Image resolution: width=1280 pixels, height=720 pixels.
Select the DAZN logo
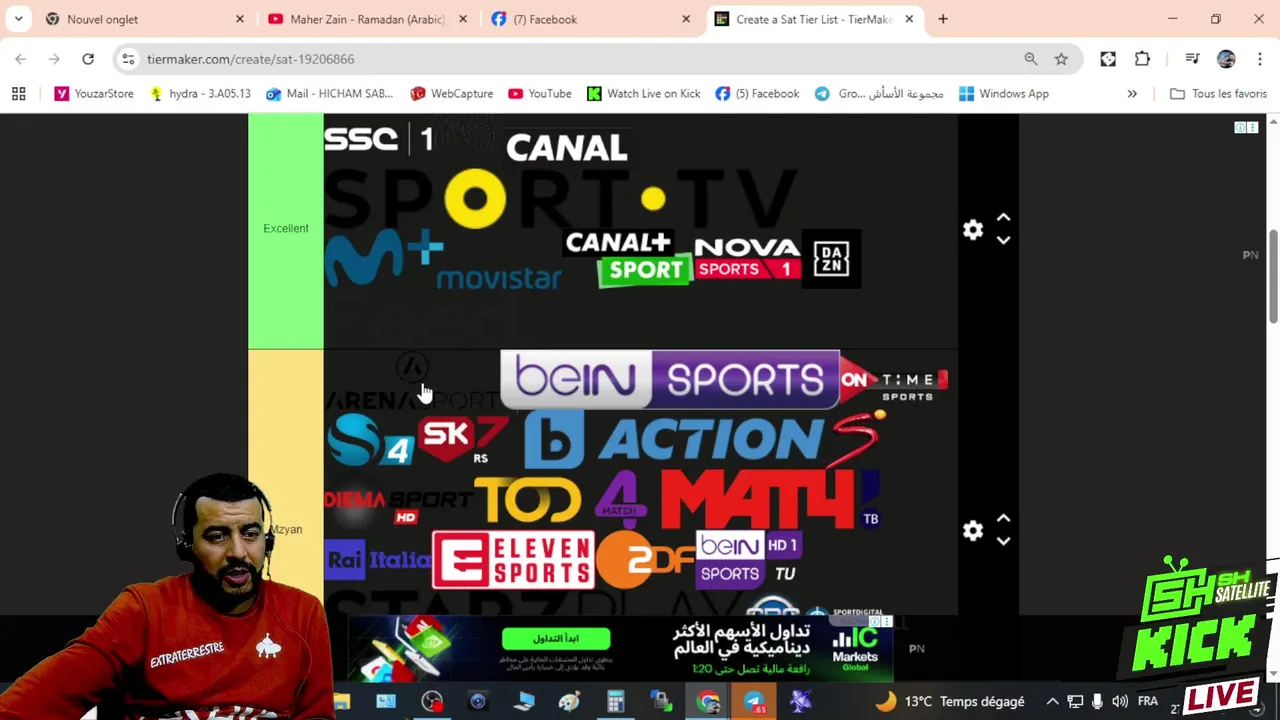(832, 259)
